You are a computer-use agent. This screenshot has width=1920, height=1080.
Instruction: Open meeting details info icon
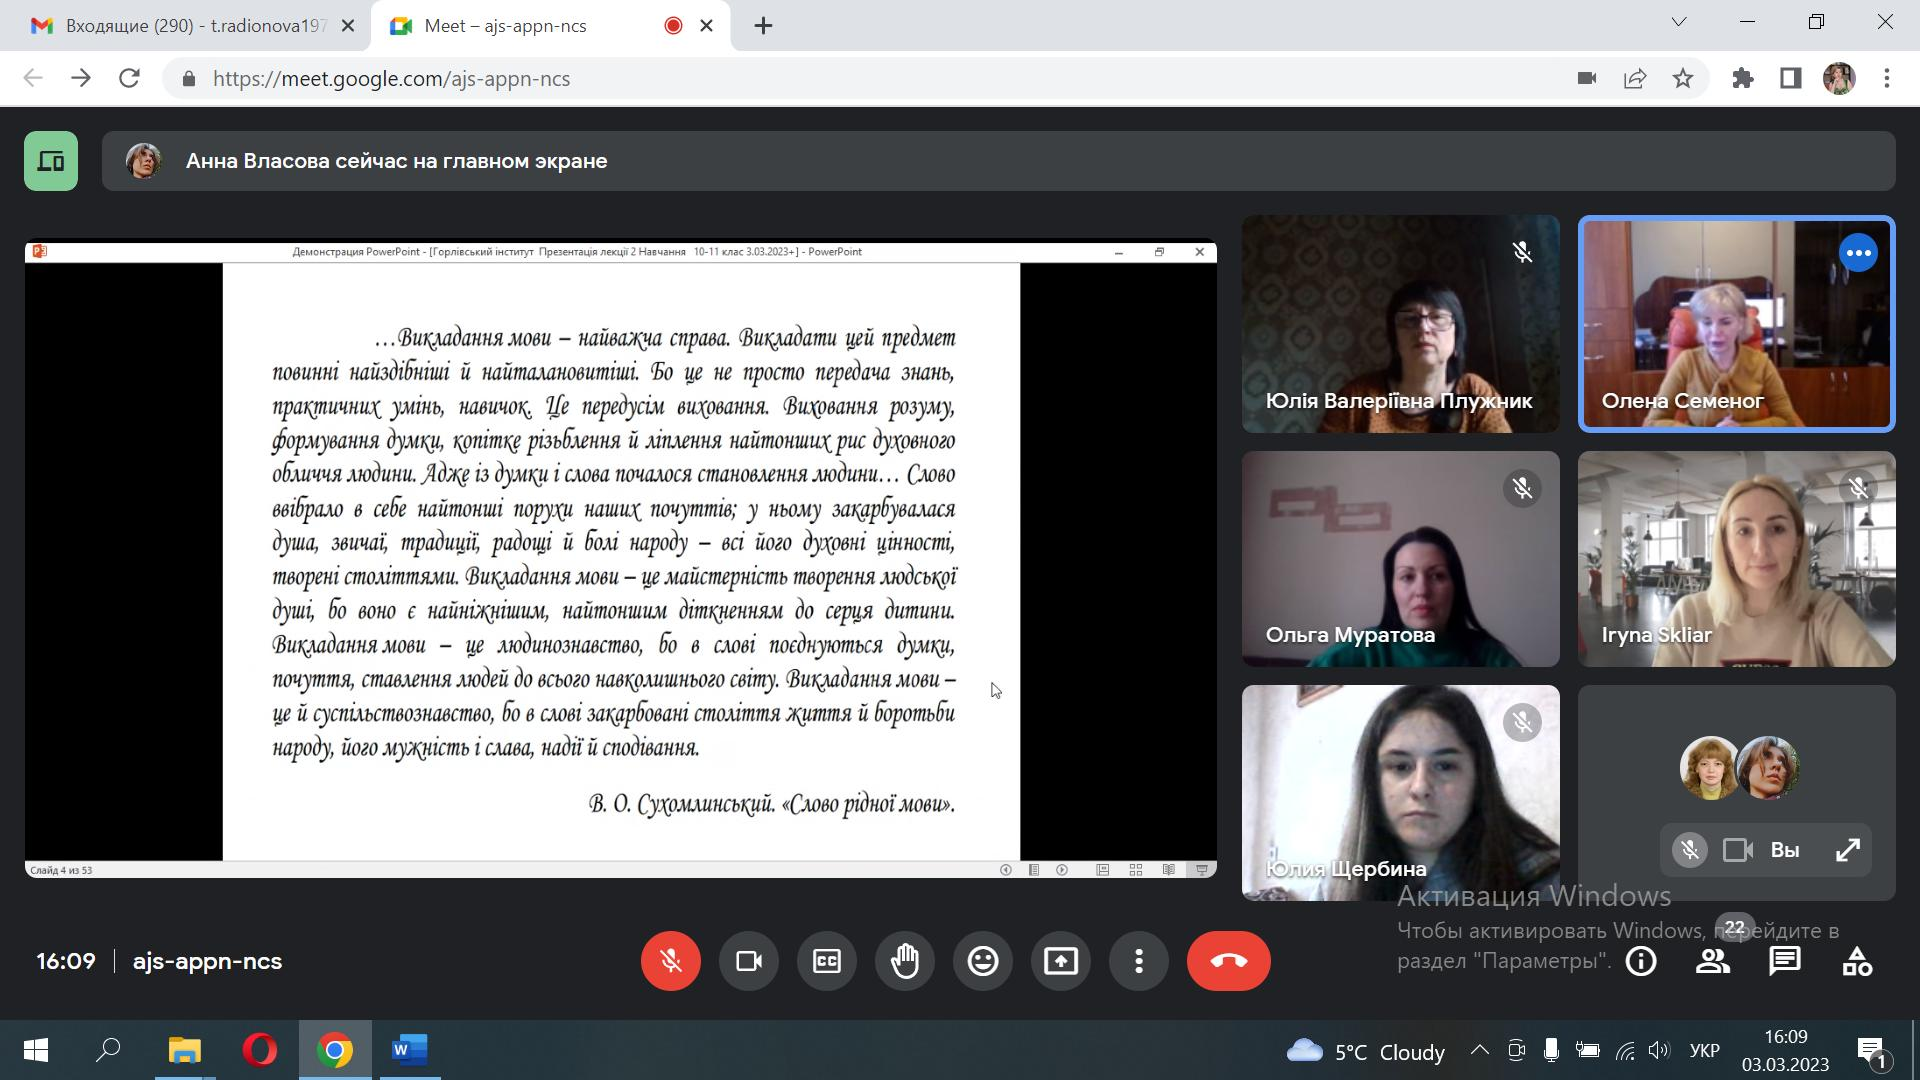pos(1640,962)
